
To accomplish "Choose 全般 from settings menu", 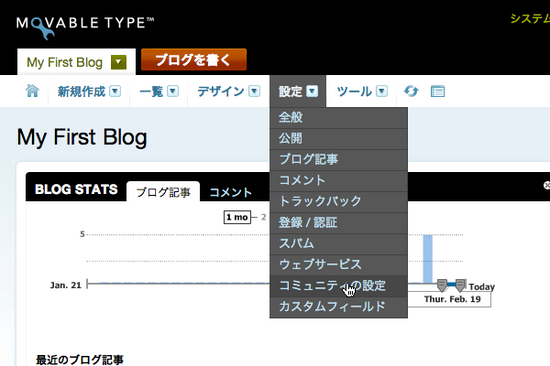I will (x=338, y=117).
